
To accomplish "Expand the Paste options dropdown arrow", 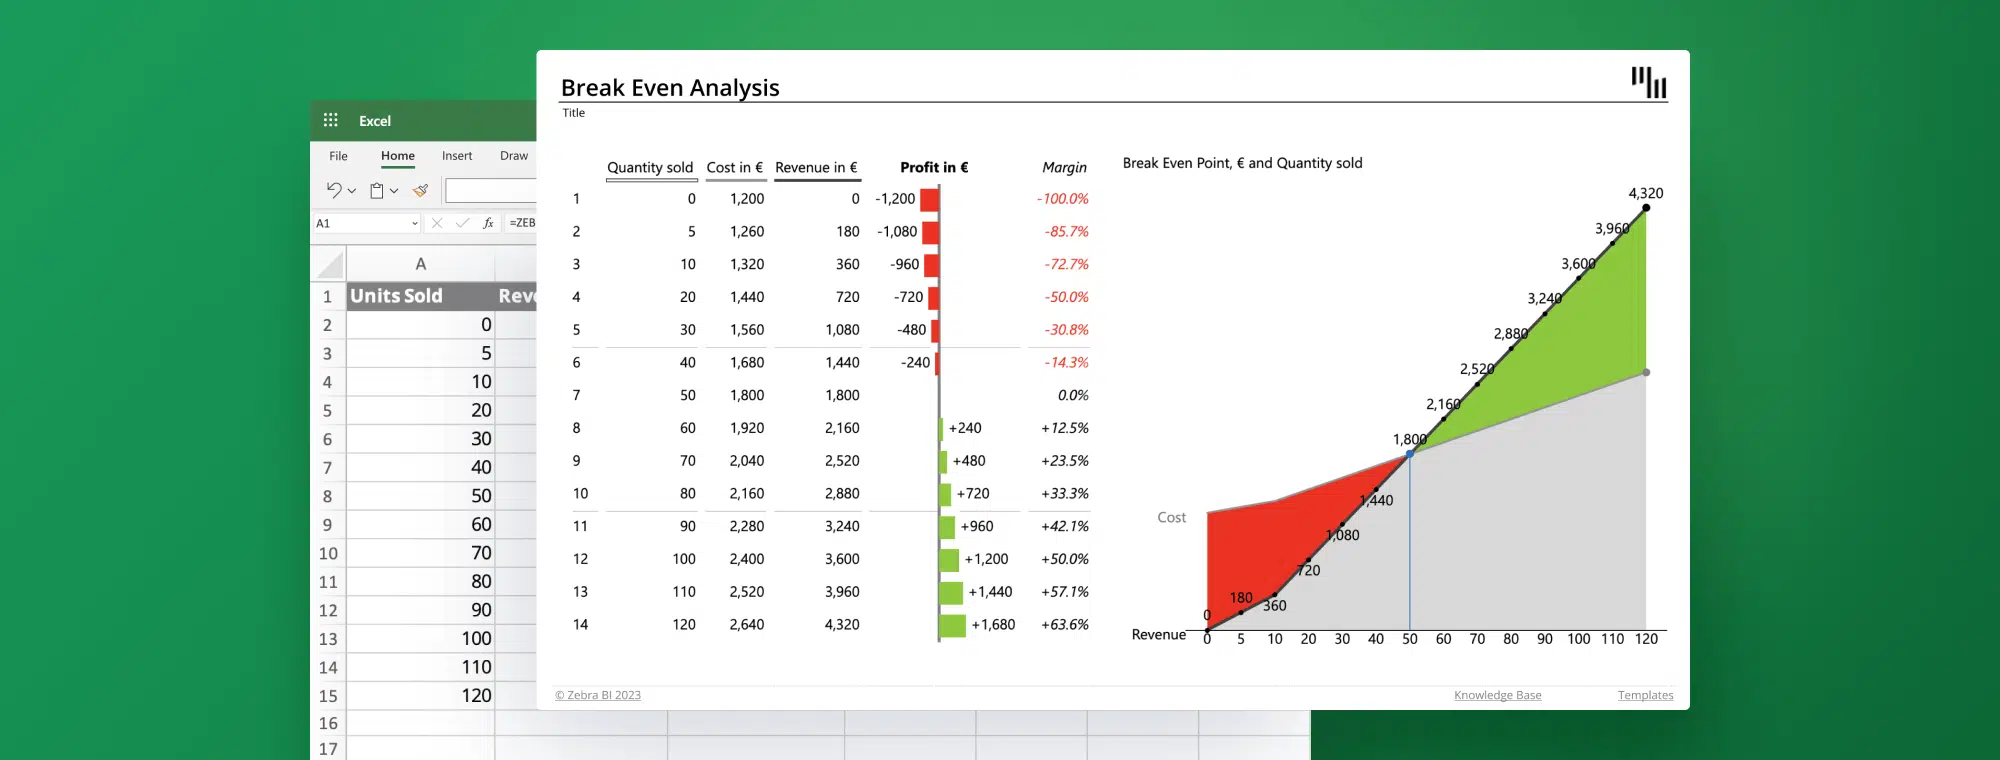I will pyautogui.click(x=394, y=191).
